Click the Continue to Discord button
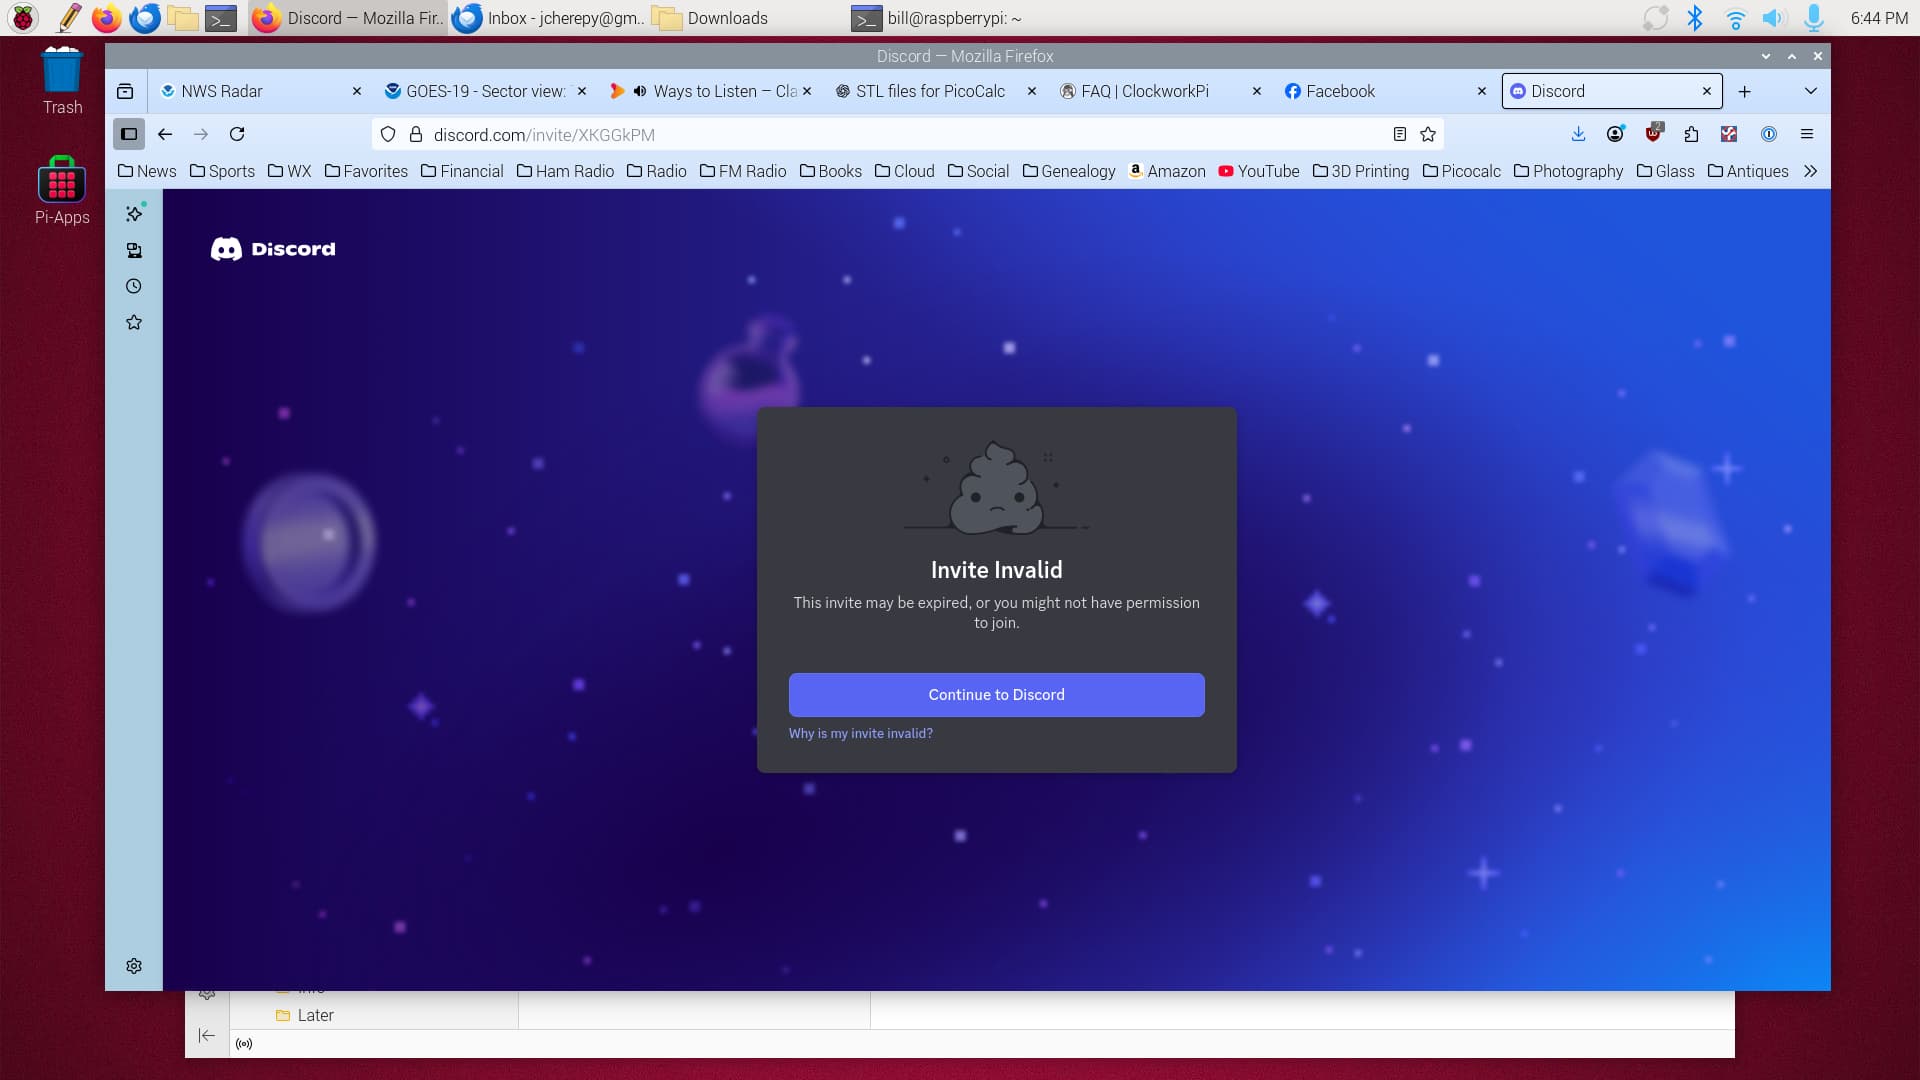 [996, 695]
